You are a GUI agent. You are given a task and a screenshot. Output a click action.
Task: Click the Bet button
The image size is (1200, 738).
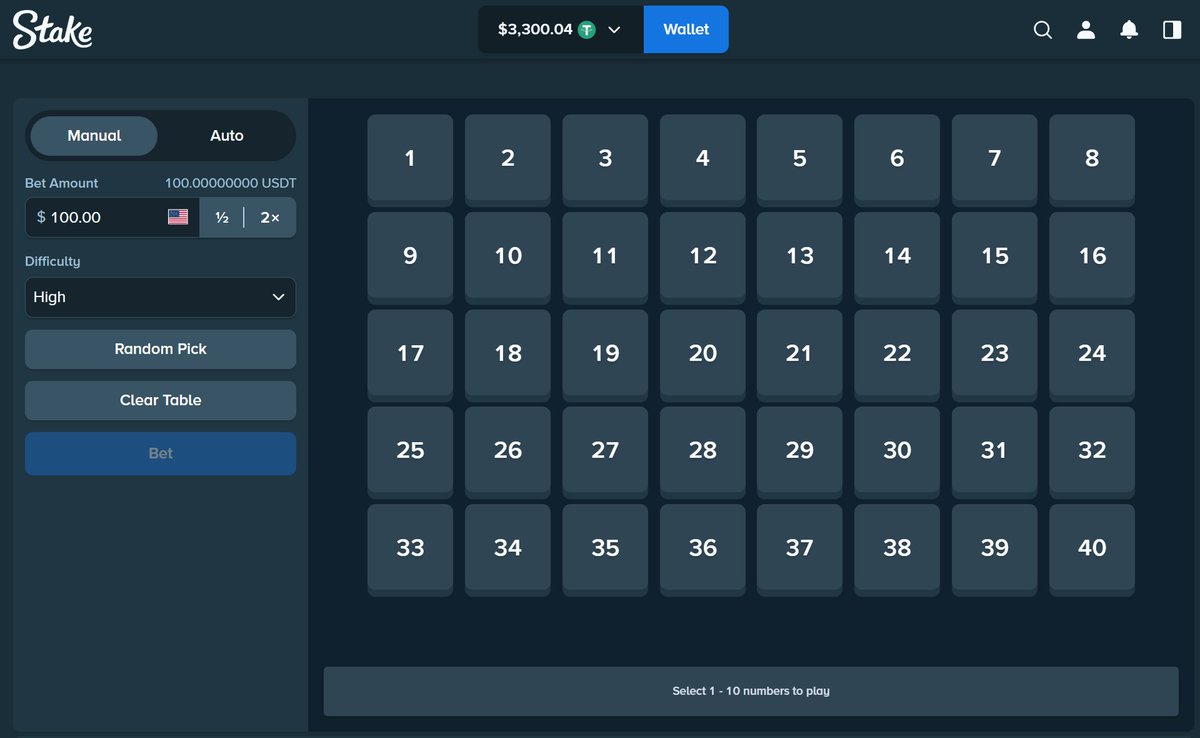tap(160, 453)
